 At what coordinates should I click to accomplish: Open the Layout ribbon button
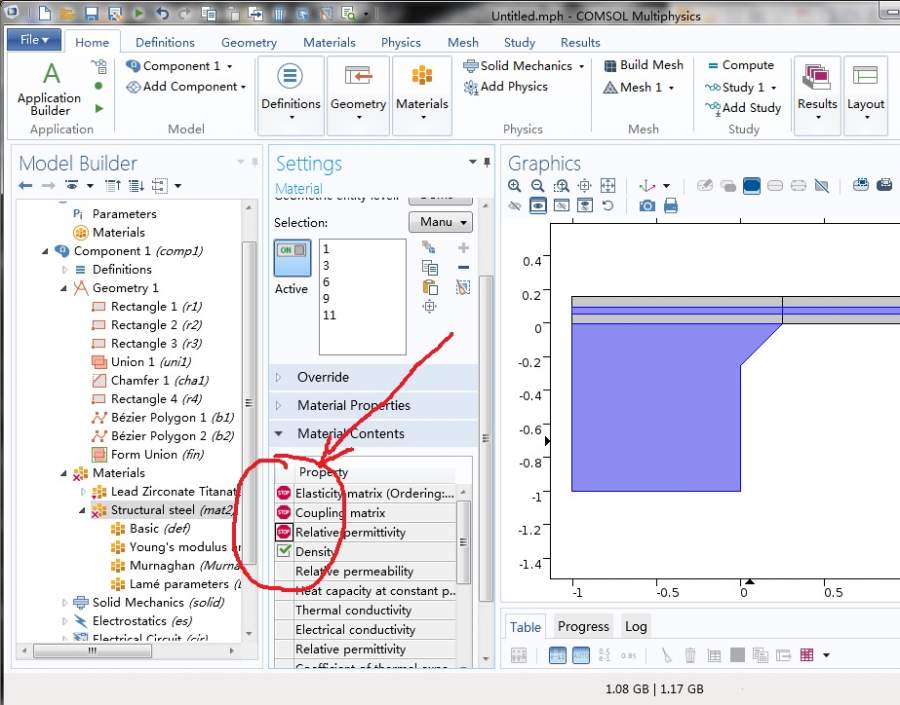[x=865, y=95]
